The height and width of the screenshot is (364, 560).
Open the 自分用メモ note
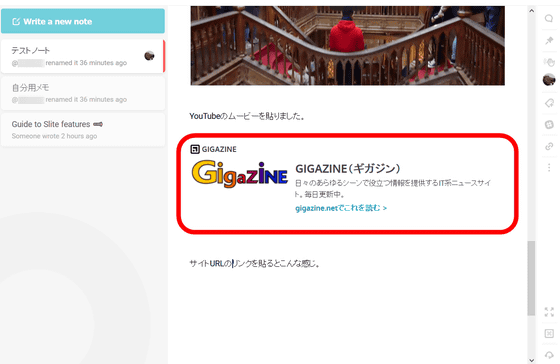(83, 93)
